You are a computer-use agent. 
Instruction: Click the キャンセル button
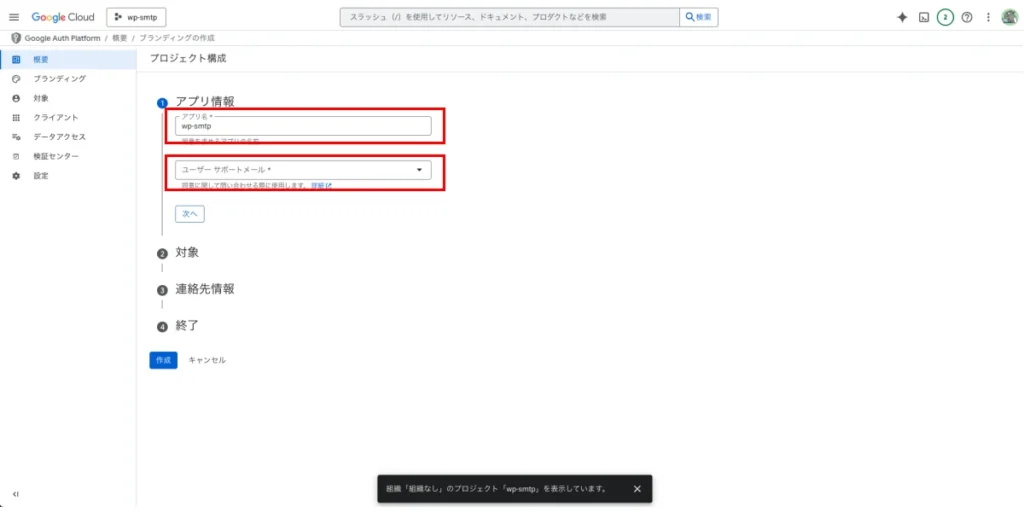pos(207,360)
